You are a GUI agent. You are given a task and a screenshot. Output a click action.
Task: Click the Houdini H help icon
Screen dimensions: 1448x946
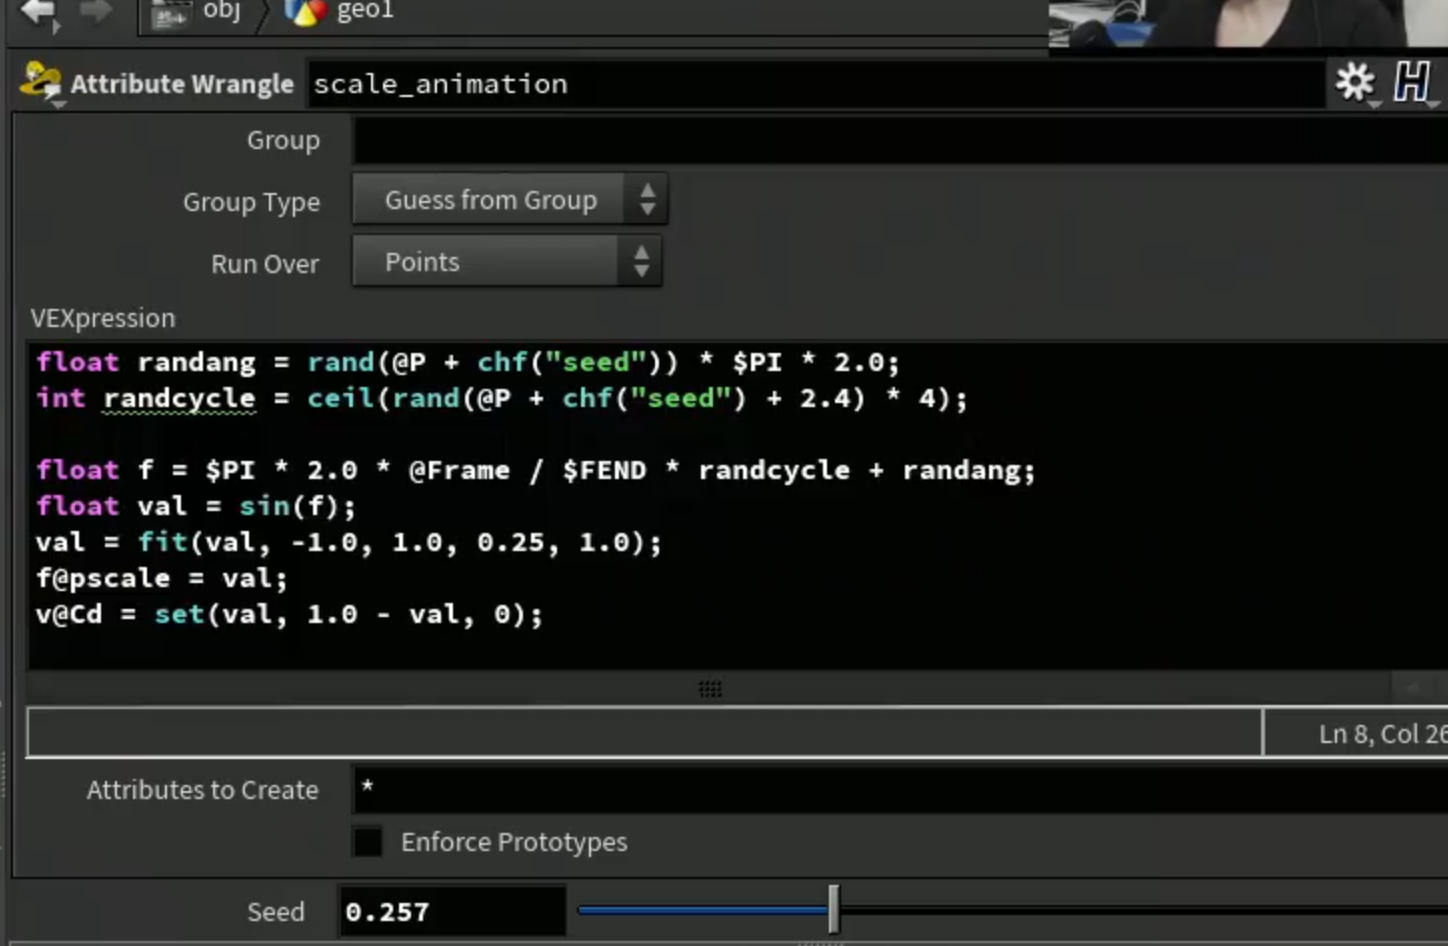pyautogui.click(x=1412, y=82)
